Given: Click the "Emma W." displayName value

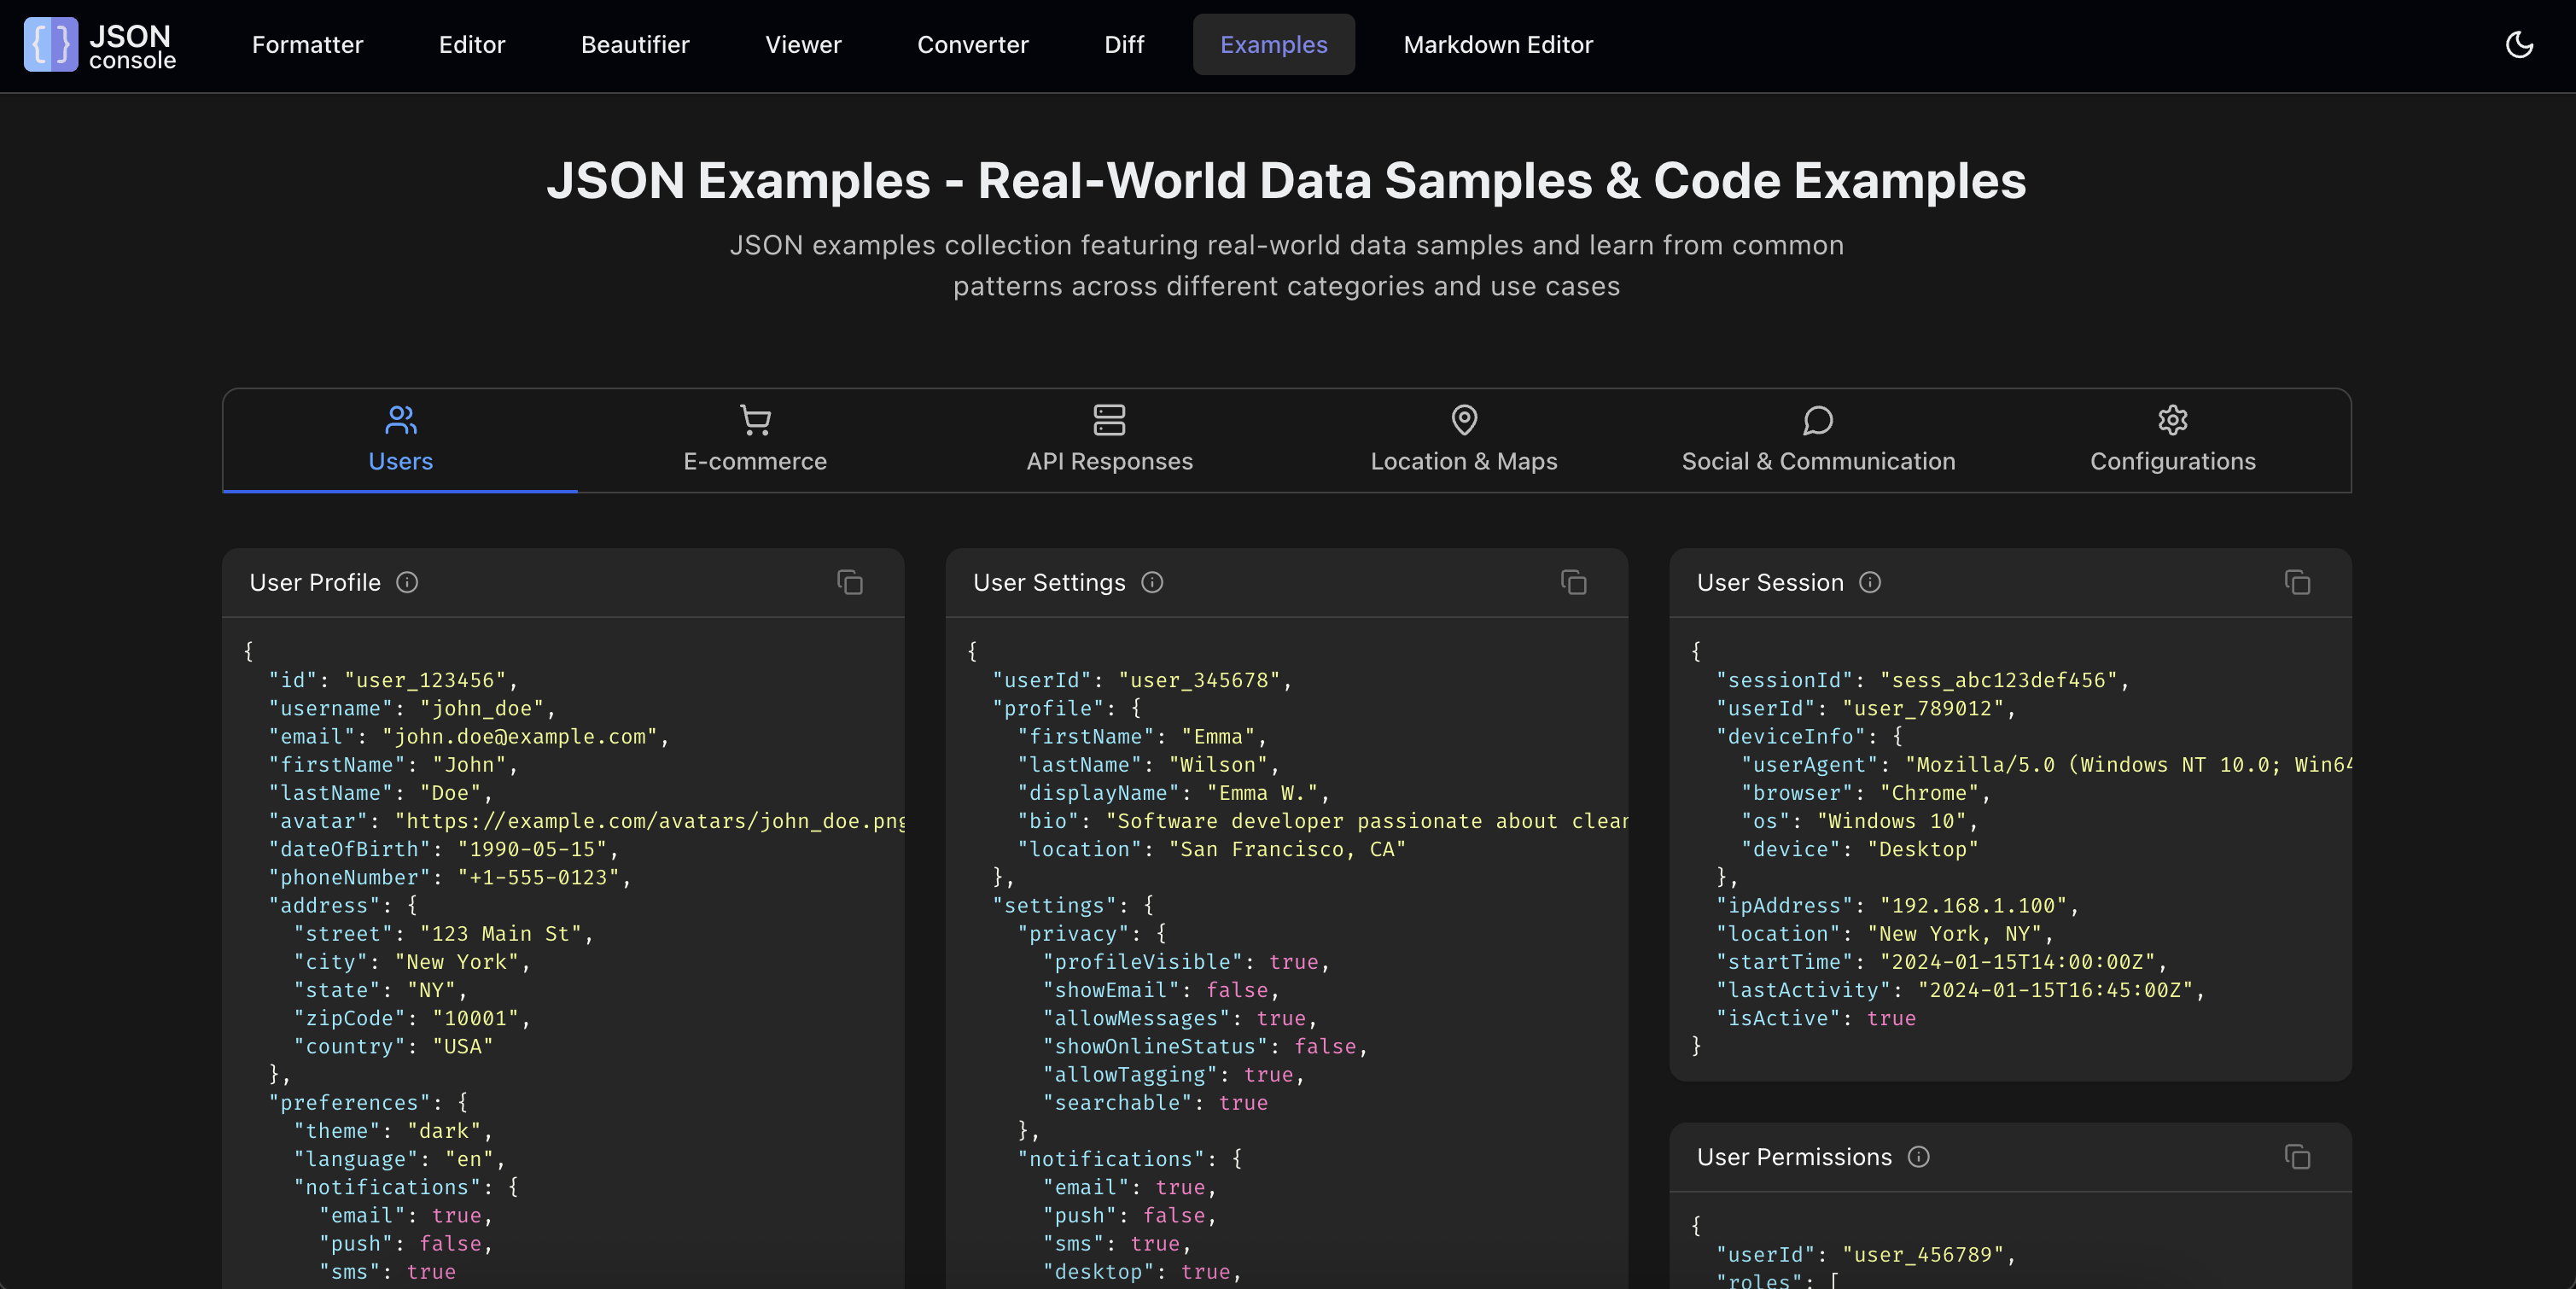Looking at the screenshot, I should (1262, 793).
